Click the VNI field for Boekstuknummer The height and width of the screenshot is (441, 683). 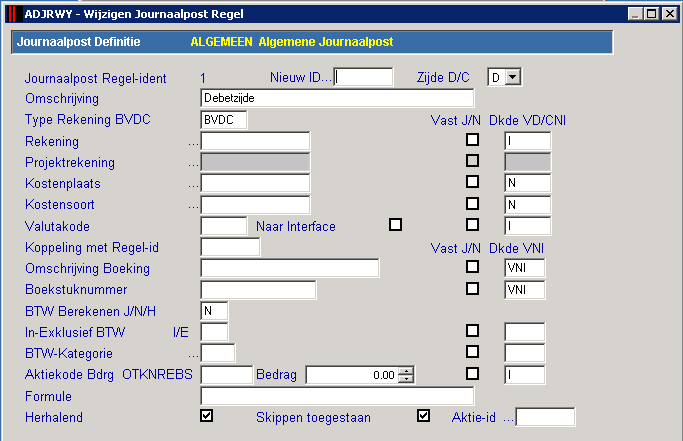click(x=524, y=290)
